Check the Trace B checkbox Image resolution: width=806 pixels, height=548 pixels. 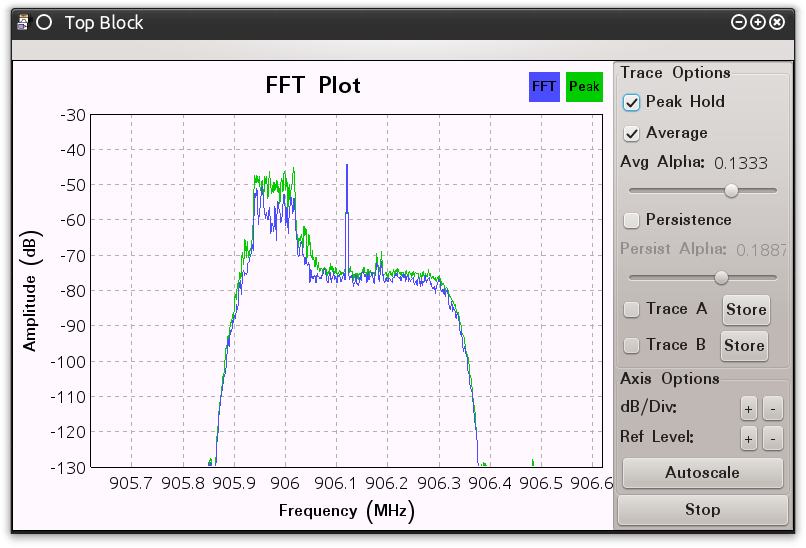pos(631,345)
